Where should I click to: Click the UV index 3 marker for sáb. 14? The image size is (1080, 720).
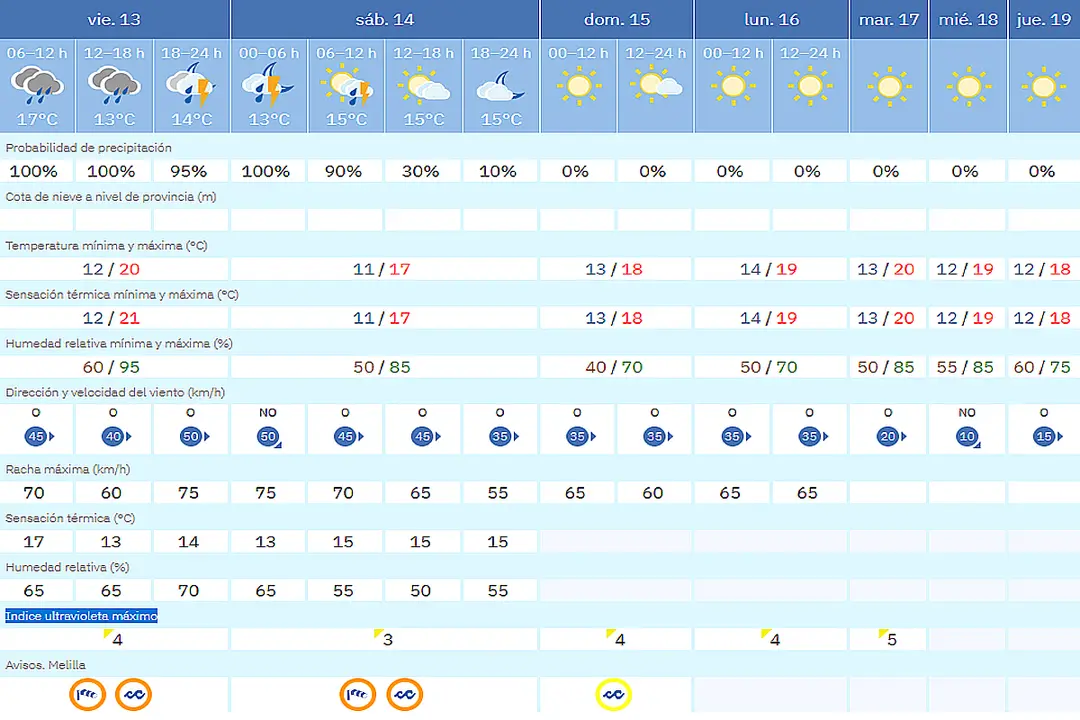pos(384,639)
